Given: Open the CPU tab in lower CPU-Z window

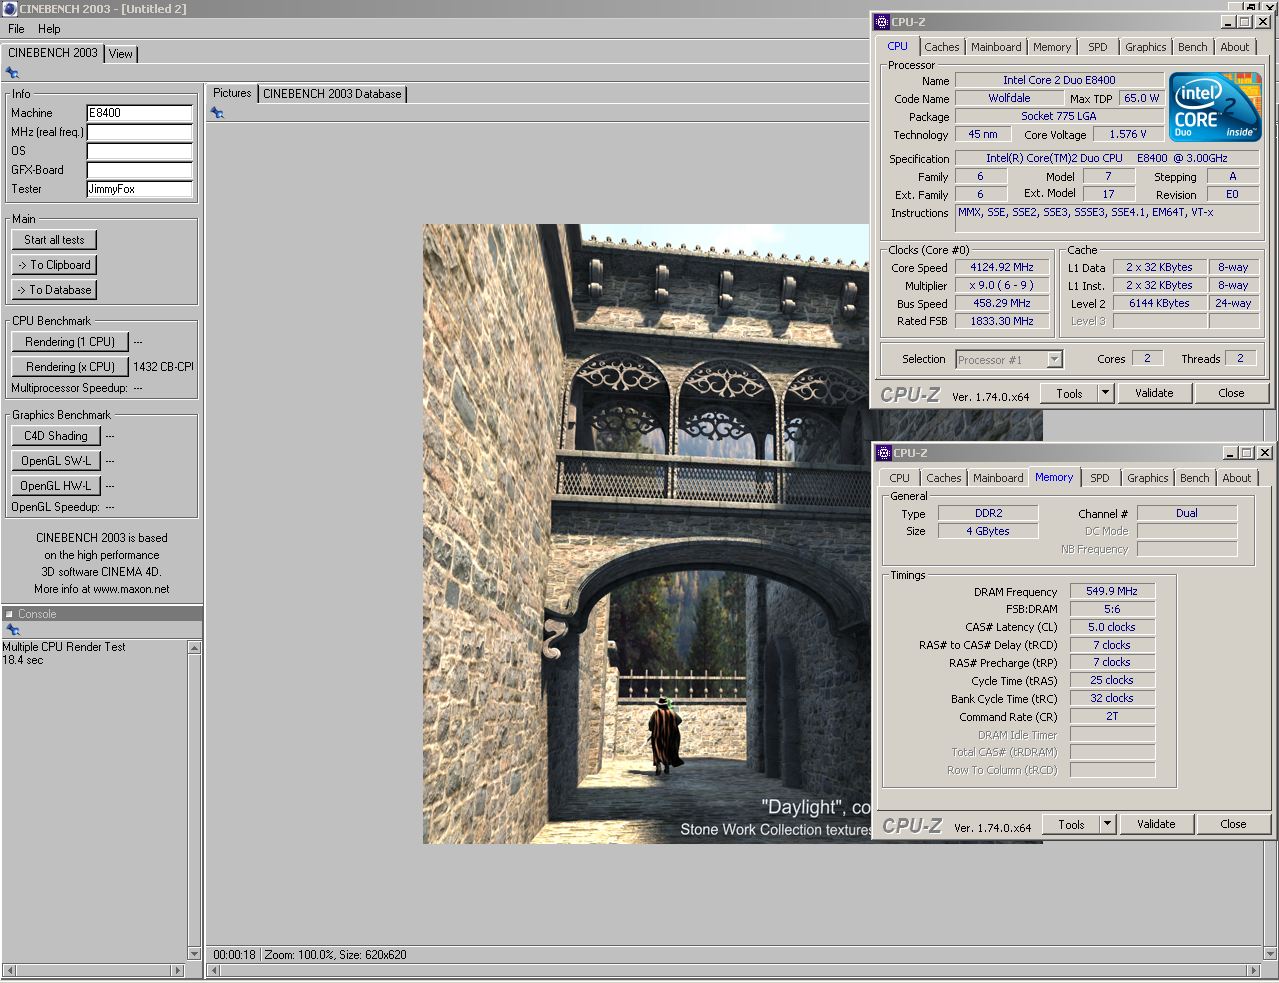Looking at the screenshot, I should (900, 478).
